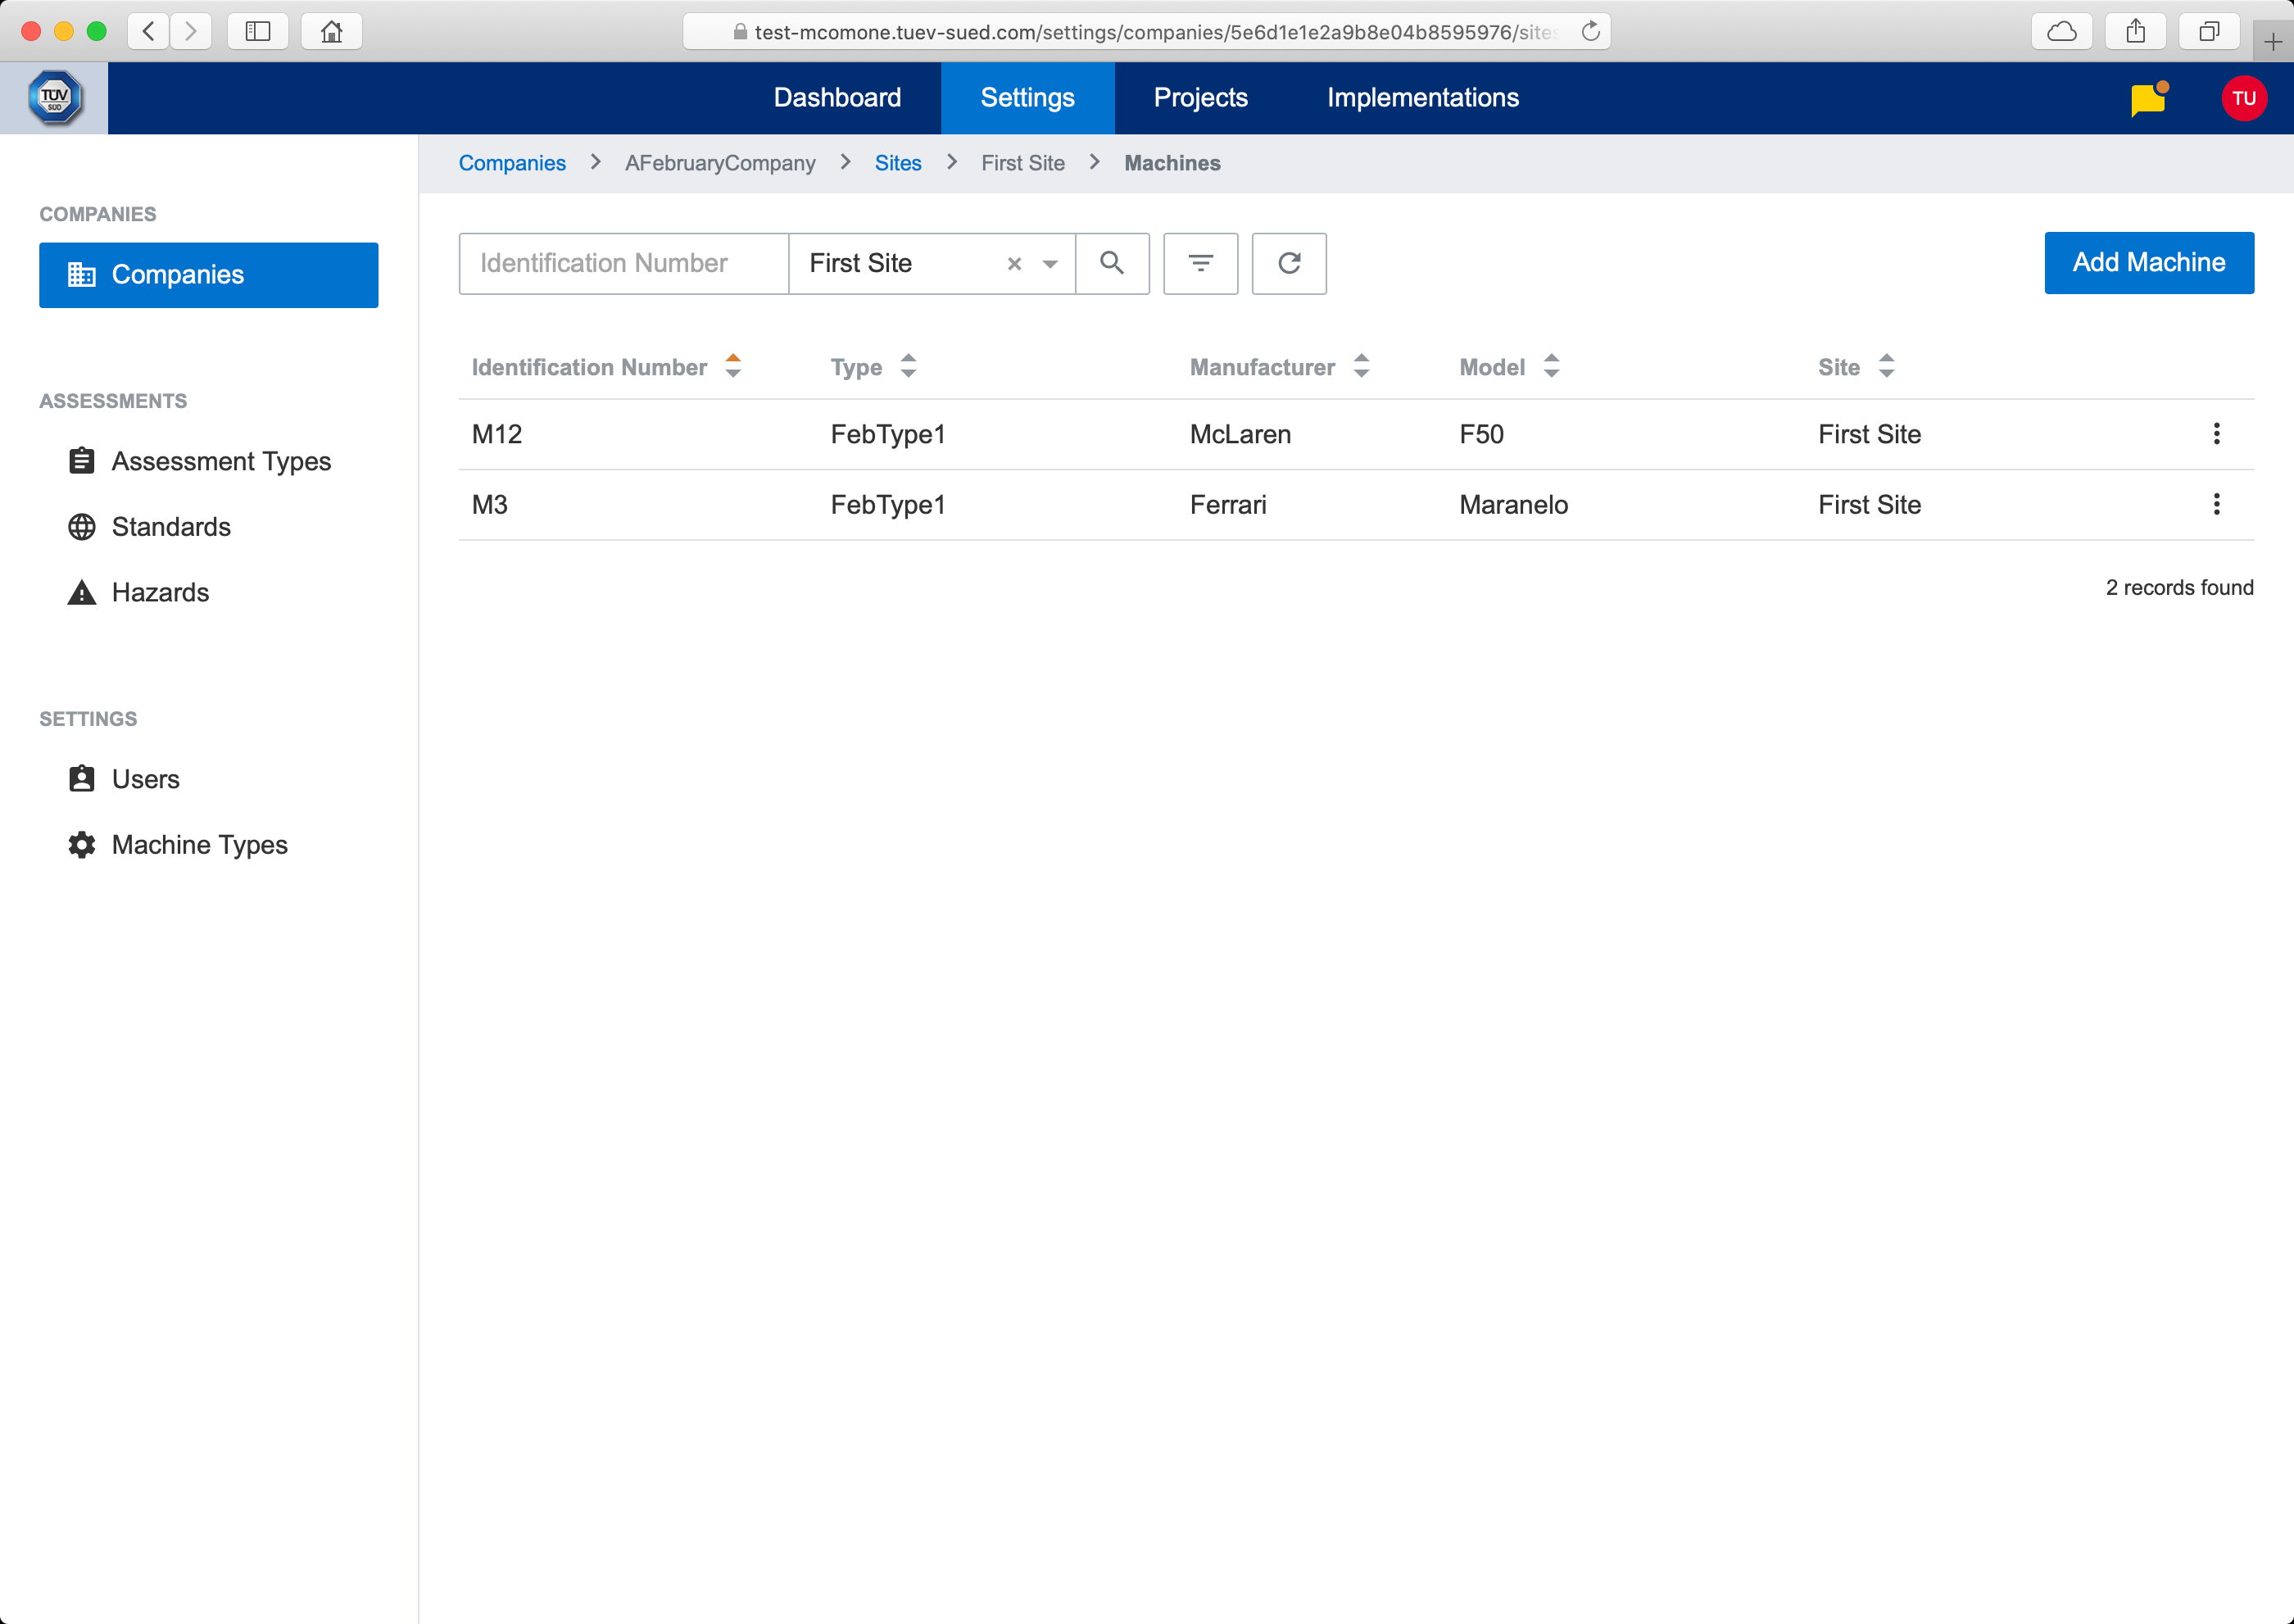Click the refresh list icon
Screen dimensions: 2294x1624
(1289, 263)
